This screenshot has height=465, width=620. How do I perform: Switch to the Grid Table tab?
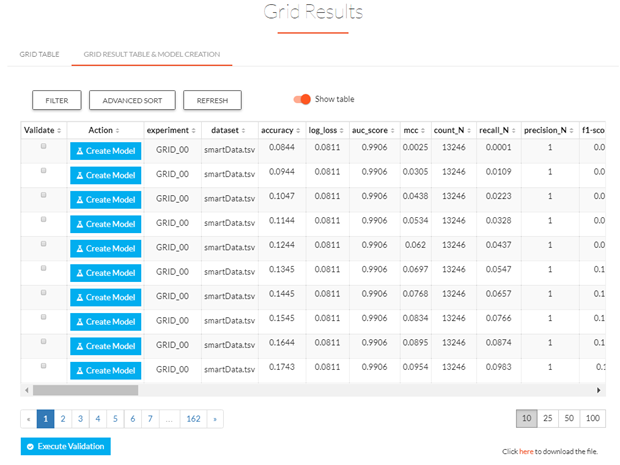tap(38, 53)
